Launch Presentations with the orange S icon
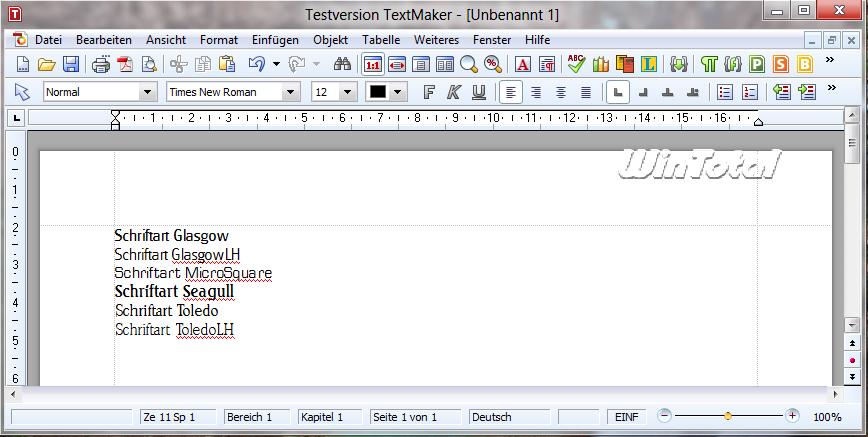Image resolution: width=868 pixels, height=437 pixels. (781, 64)
